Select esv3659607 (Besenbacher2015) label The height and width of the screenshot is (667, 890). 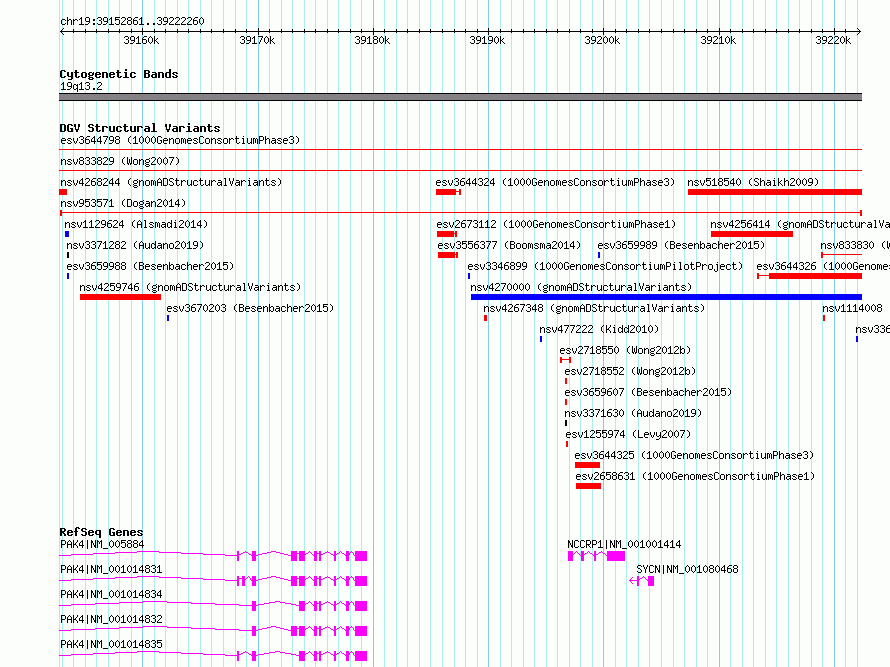pyautogui.click(x=648, y=392)
